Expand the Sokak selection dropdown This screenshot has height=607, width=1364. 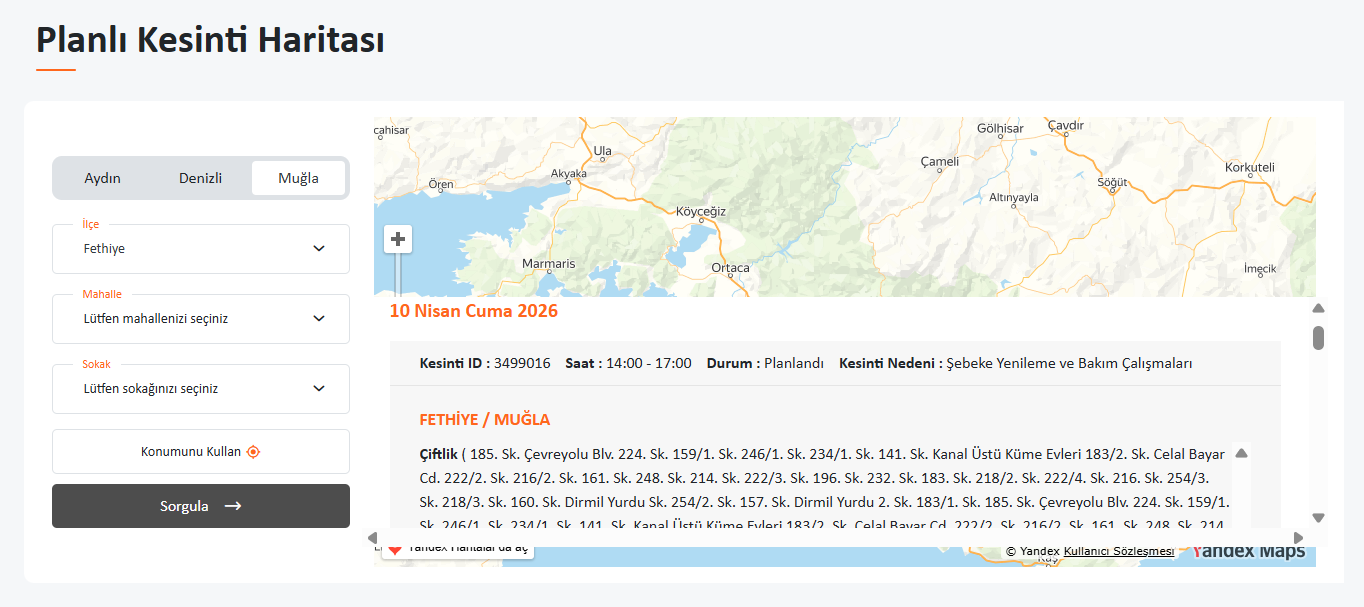pyautogui.click(x=201, y=389)
